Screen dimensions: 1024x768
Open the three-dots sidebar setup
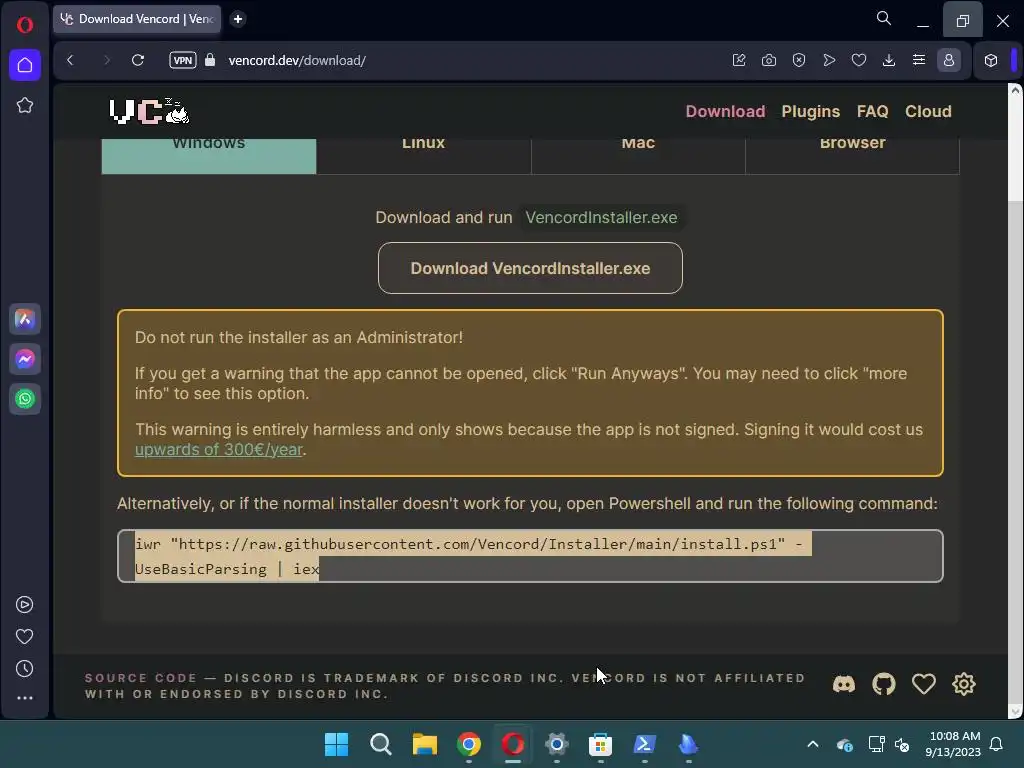[x=25, y=698]
